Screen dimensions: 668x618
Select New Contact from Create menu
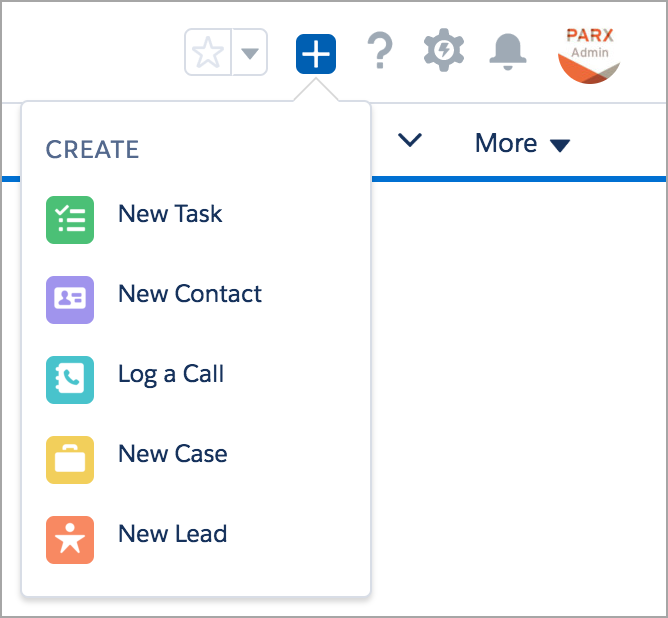coord(190,294)
